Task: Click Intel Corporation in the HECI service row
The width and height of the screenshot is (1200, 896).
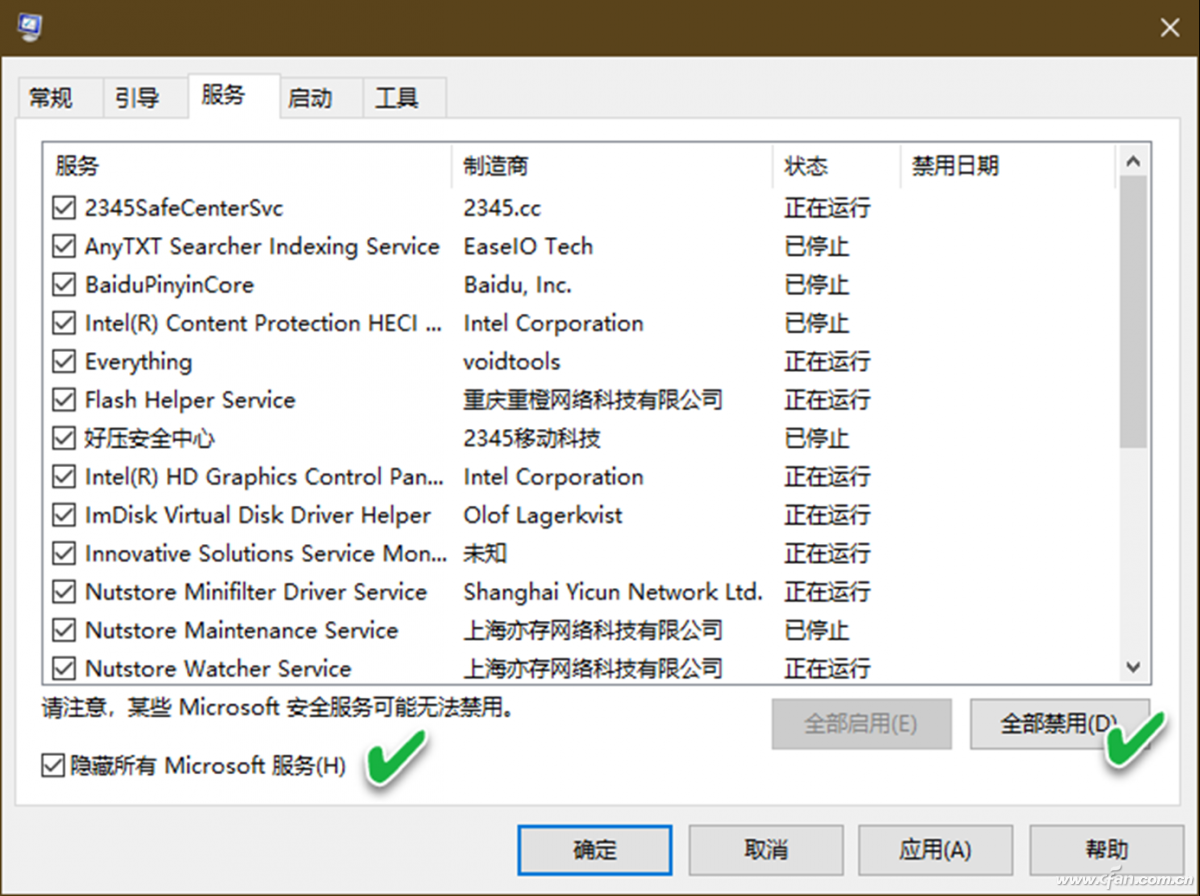Action: pyautogui.click(x=553, y=323)
